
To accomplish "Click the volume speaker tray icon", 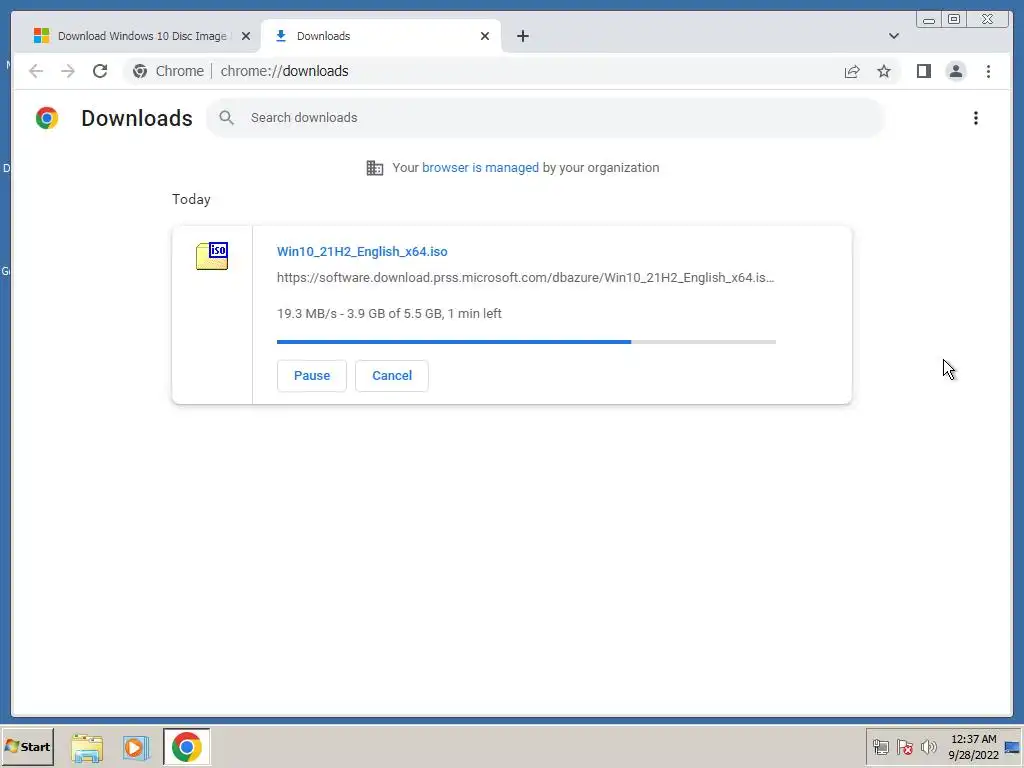I will click(928, 747).
